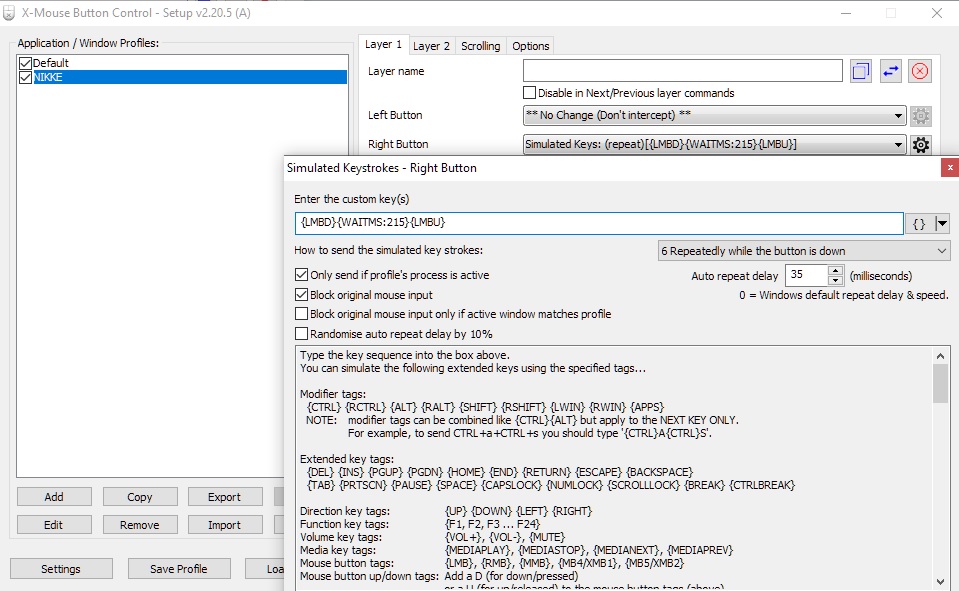Uncheck Block original mouse input
The image size is (959, 591).
[301, 294]
